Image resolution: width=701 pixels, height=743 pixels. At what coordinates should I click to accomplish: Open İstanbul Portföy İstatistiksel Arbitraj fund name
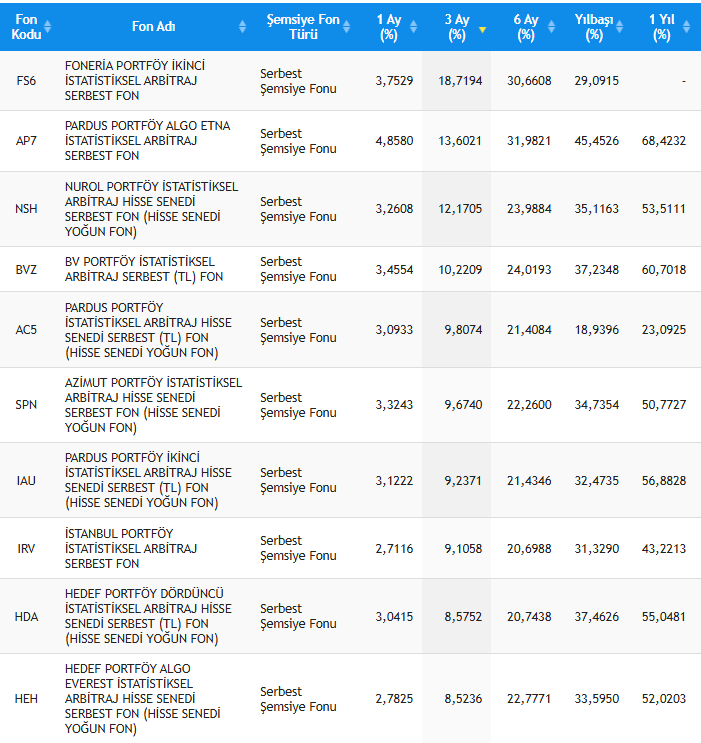(131, 549)
